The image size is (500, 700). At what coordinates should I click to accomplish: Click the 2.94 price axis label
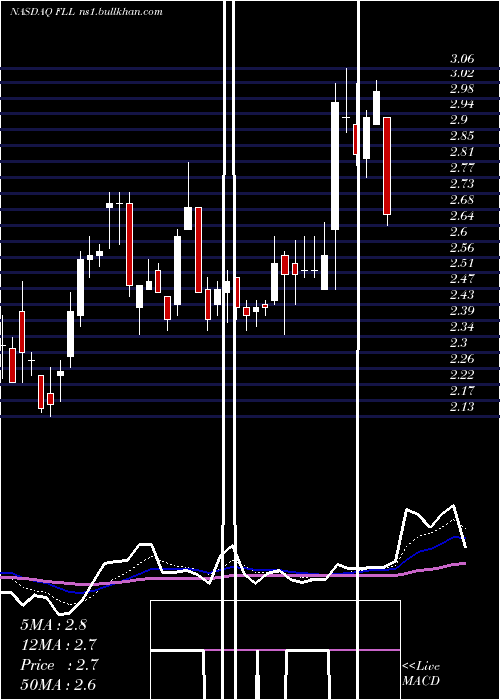click(x=462, y=104)
